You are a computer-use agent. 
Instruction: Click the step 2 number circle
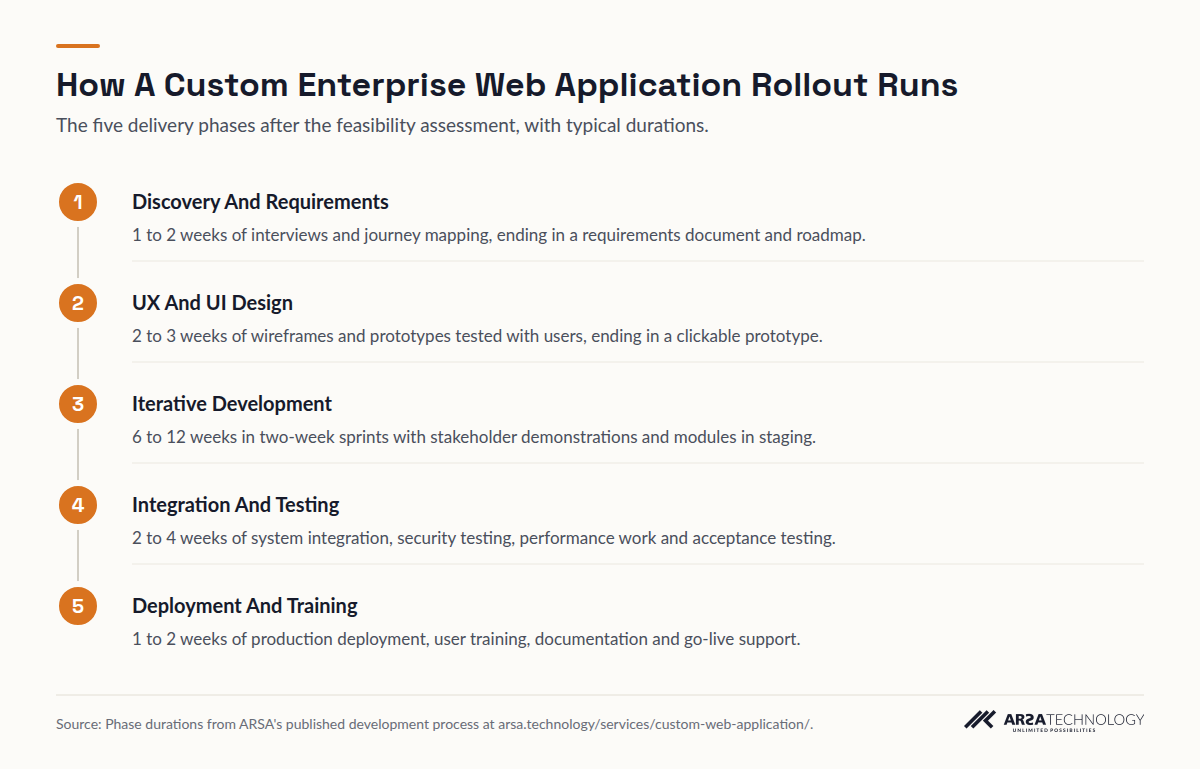coord(78,303)
